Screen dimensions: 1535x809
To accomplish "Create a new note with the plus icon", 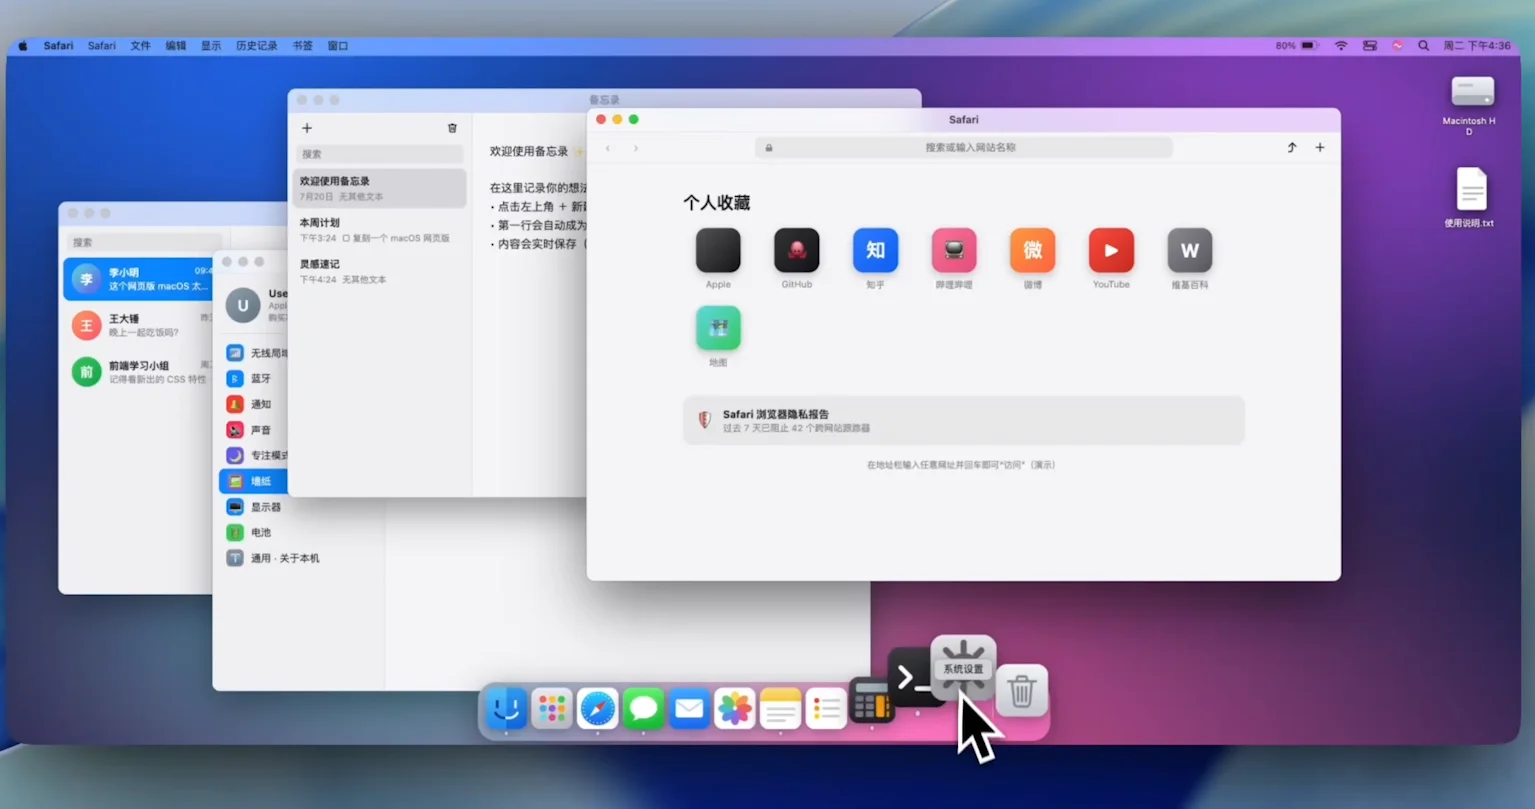I will (x=307, y=128).
